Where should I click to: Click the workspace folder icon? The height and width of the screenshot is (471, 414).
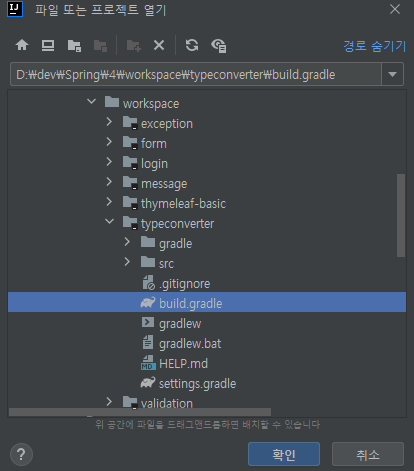112,102
